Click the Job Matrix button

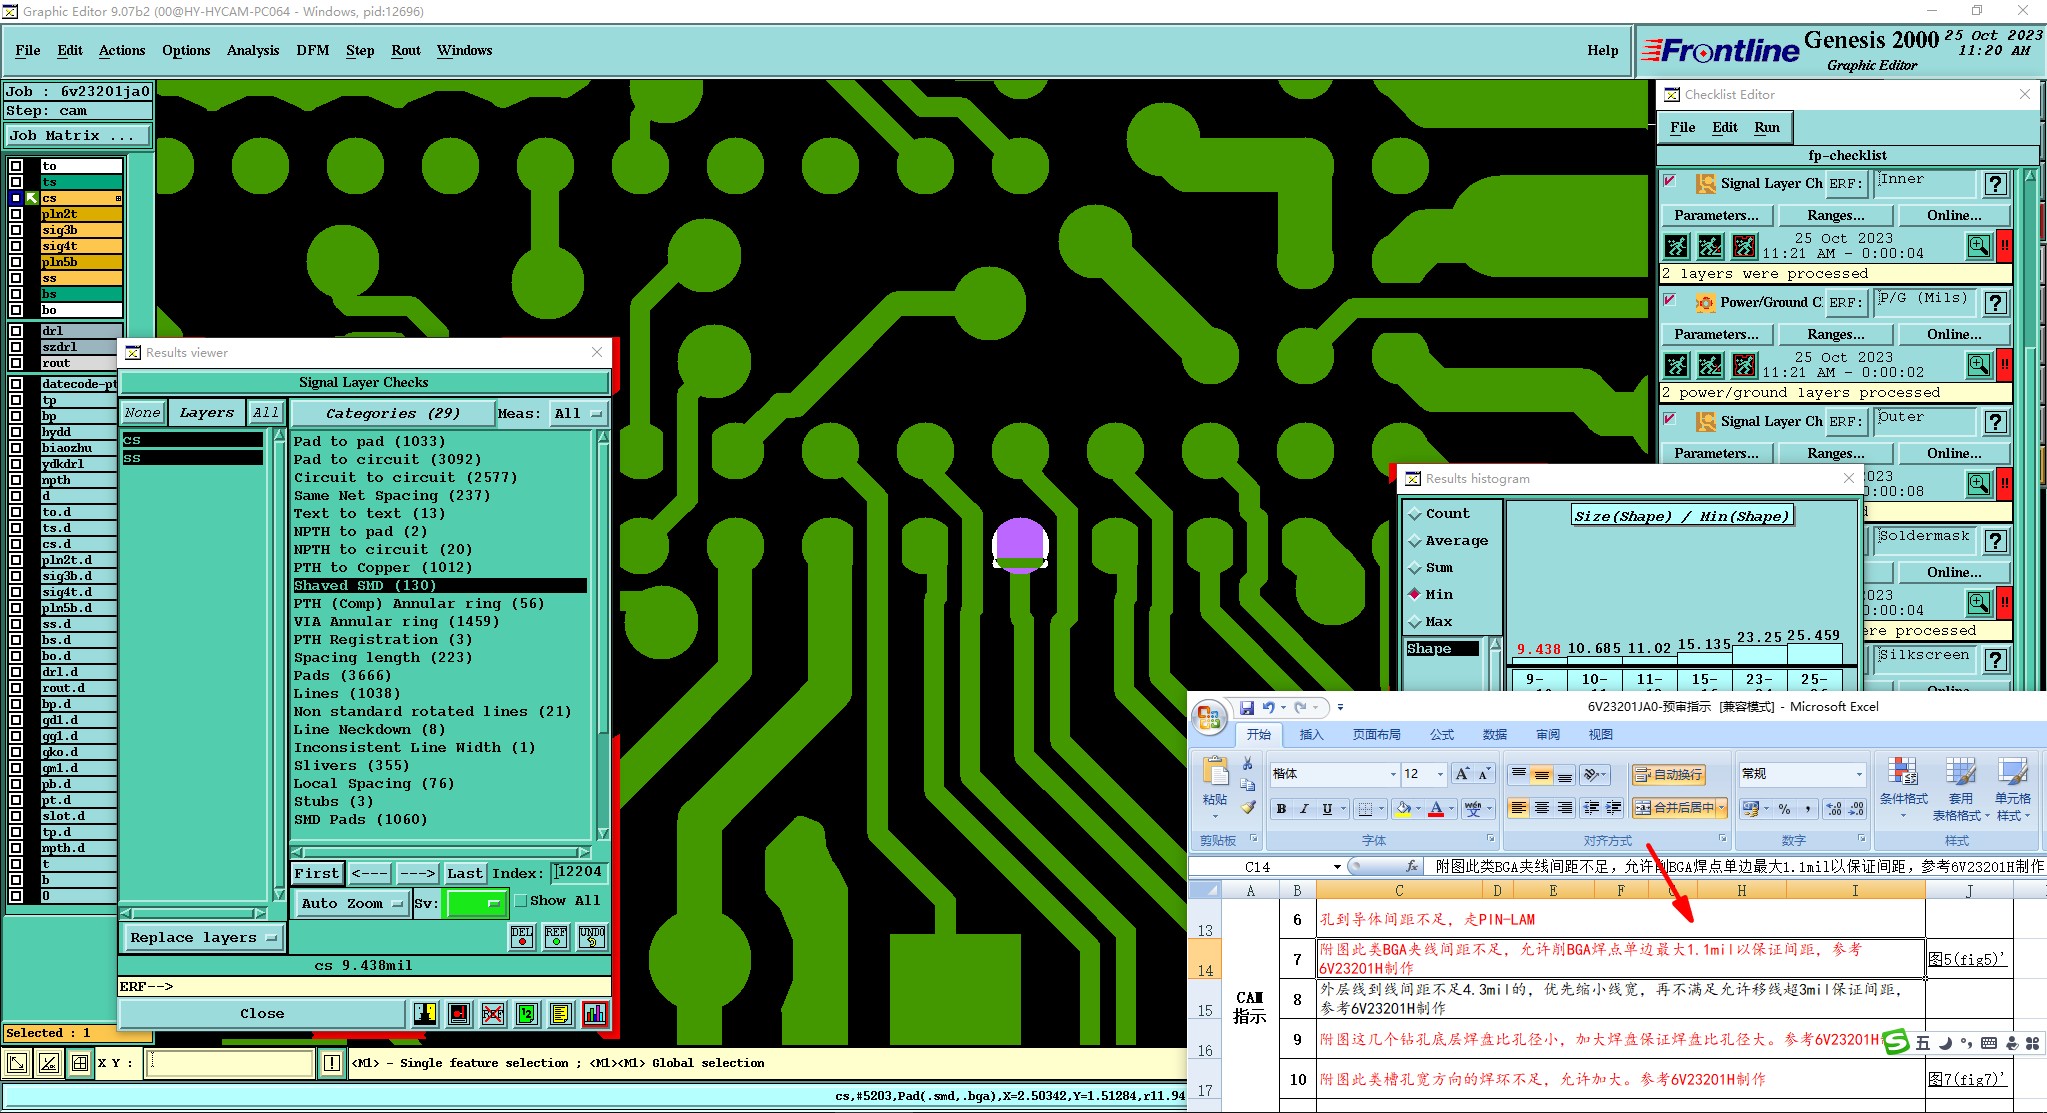click(x=78, y=136)
